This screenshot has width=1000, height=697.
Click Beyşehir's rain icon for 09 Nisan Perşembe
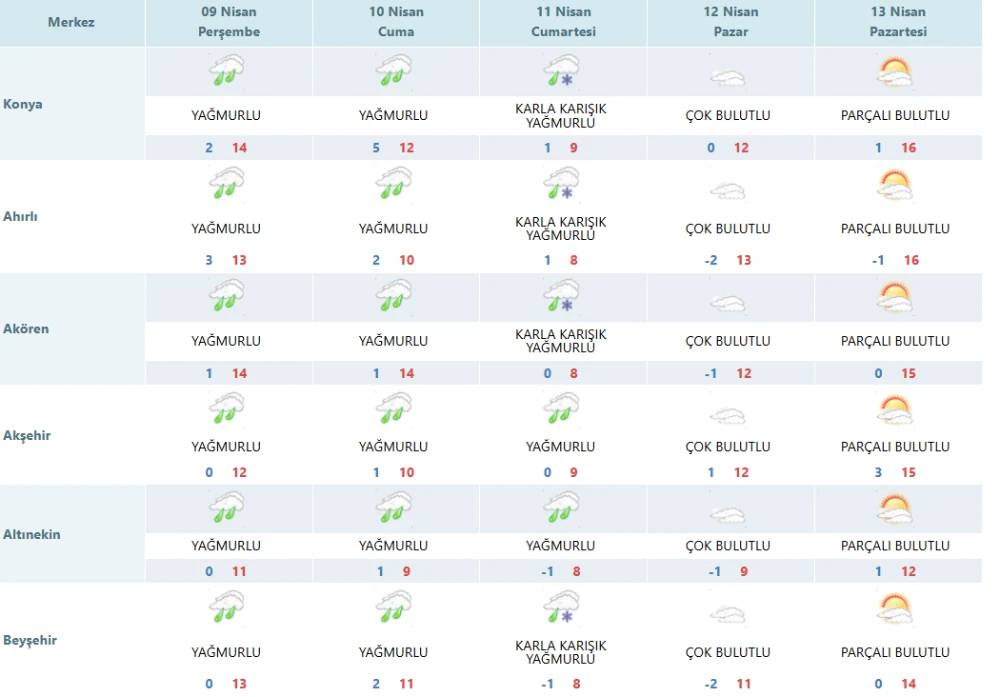227,608
